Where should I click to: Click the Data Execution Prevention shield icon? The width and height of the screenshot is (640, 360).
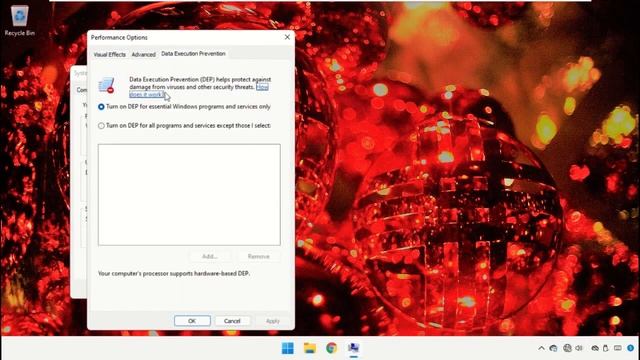[107, 85]
